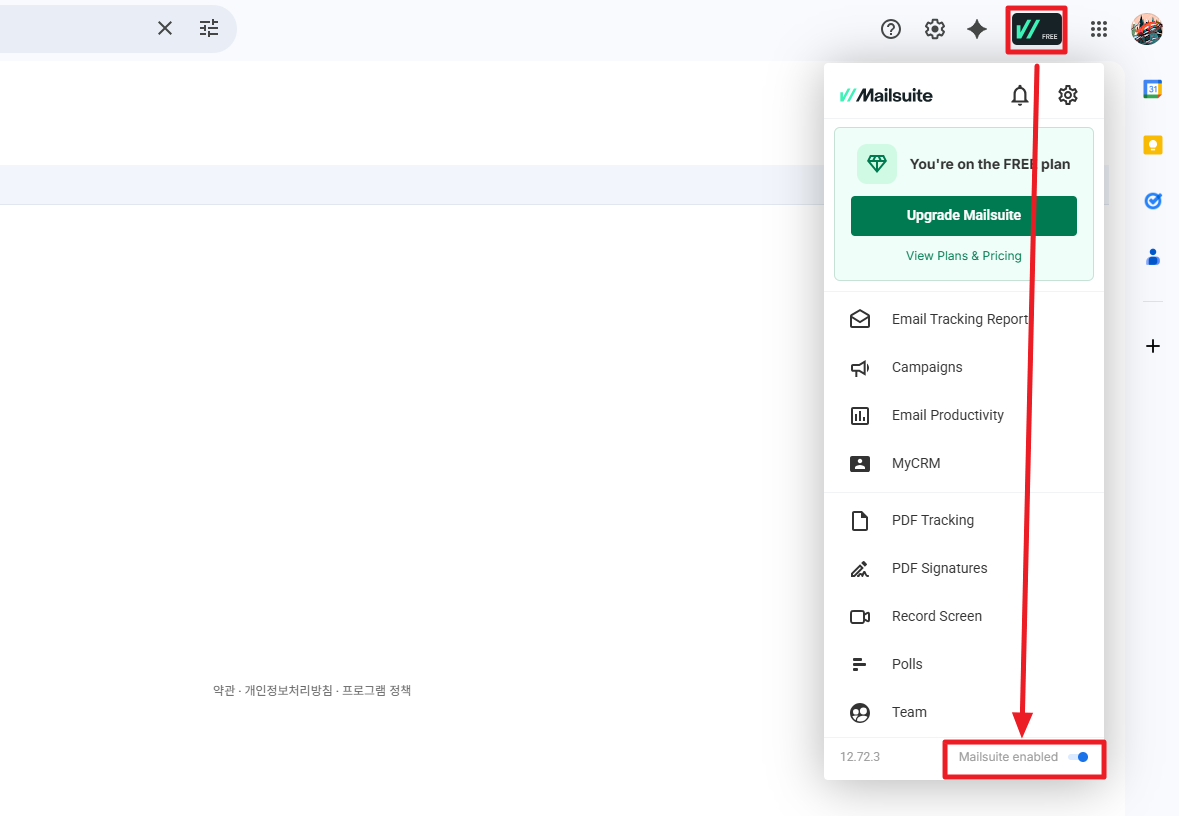The image size is (1179, 816).
Task: Click the MyCRM contact card icon
Action: (x=860, y=464)
